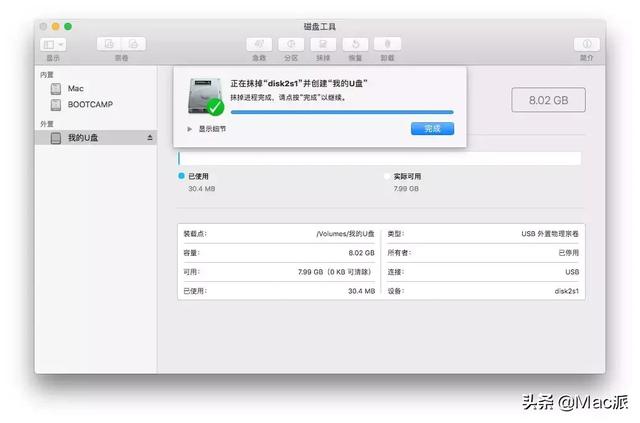This screenshot has height=423, width=640.
Task: Click the 内置 sidebar section header
Action: coord(47,75)
